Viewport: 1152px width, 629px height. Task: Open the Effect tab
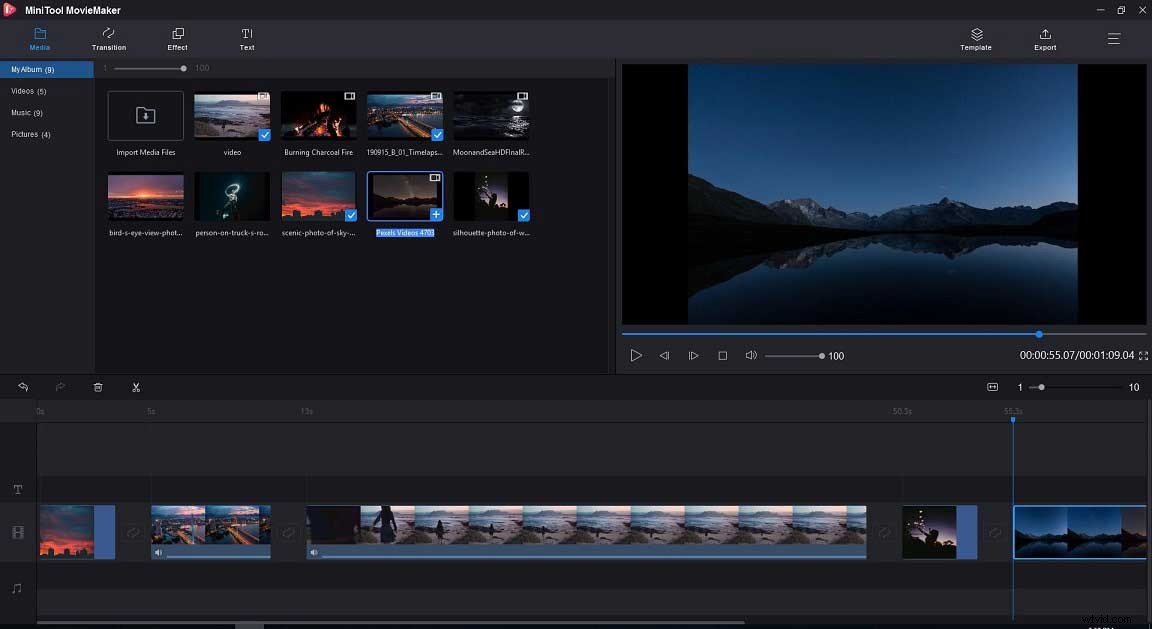click(x=177, y=40)
